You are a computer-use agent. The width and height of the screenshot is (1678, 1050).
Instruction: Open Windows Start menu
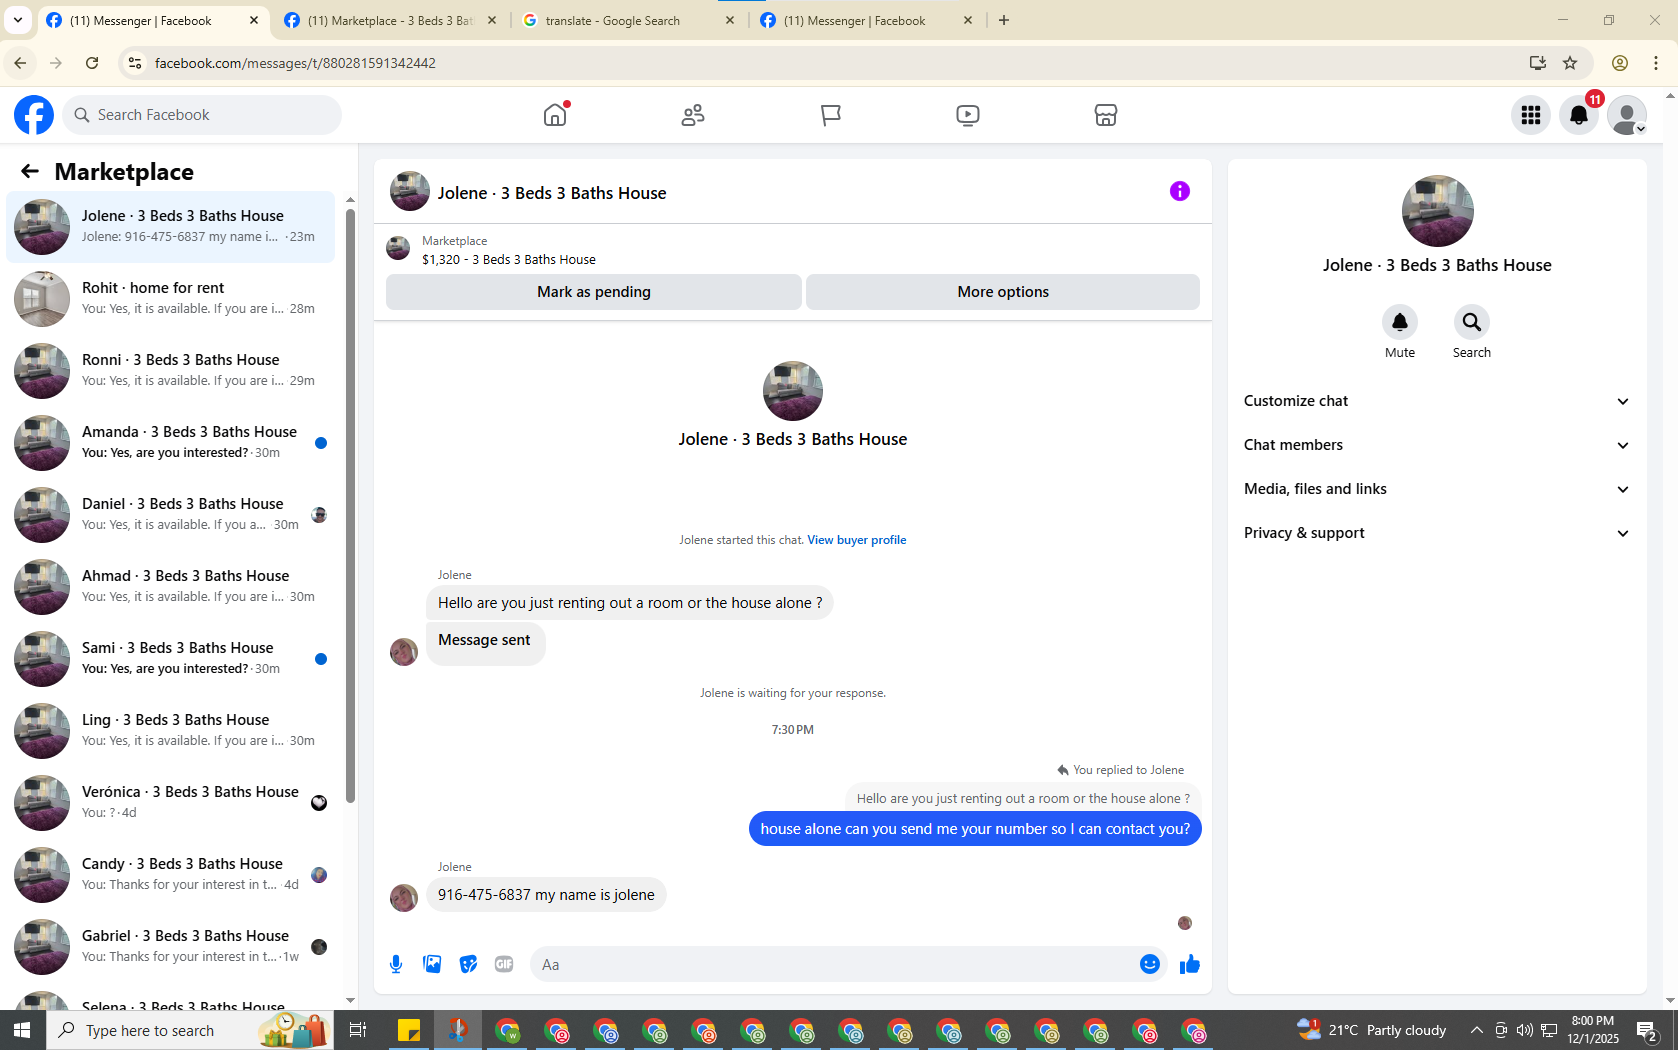coord(22,1030)
